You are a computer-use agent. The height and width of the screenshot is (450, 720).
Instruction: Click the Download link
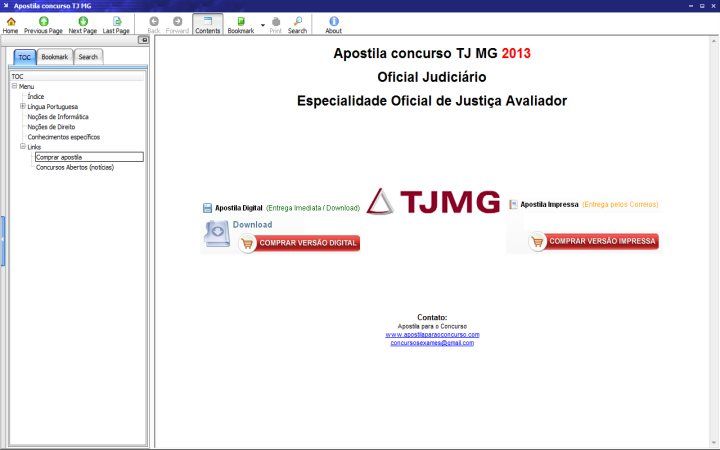click(x=252, y=225)
